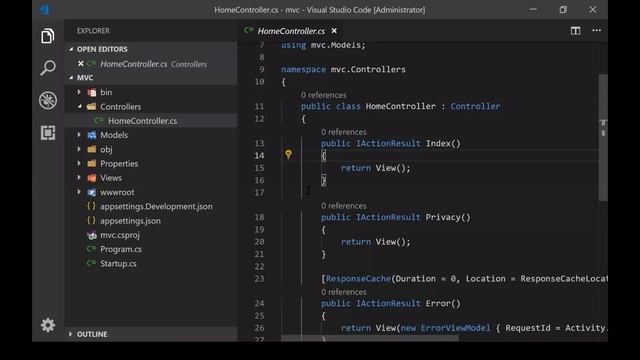Click the wwwroot folder icon
Screen dimensions: 640x360
tap(92, 192)
